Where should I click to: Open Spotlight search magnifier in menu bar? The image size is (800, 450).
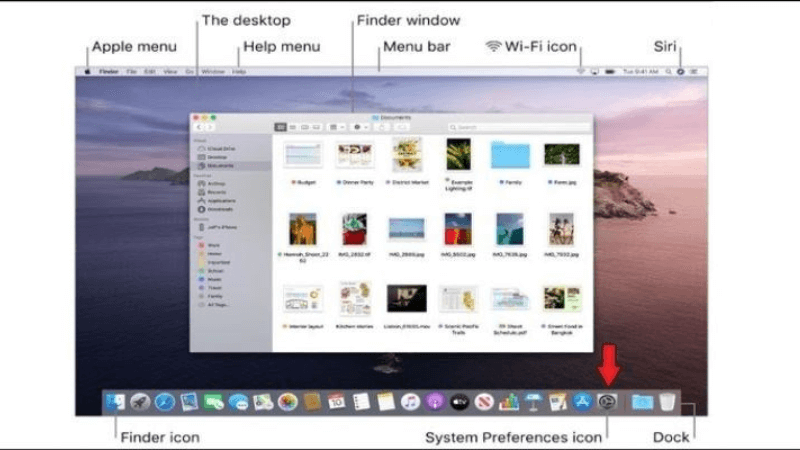point(668,72)
